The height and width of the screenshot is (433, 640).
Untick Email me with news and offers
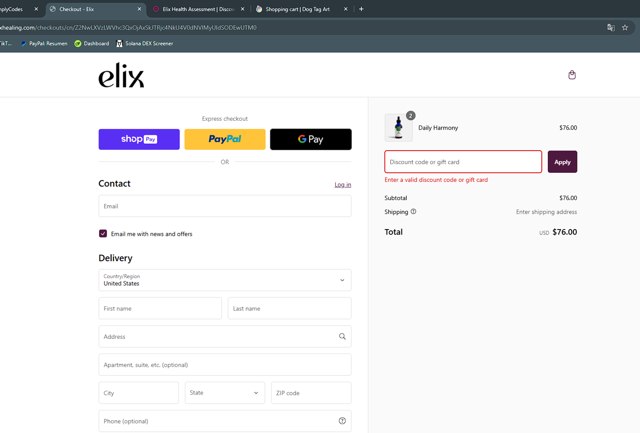[103, 233]
